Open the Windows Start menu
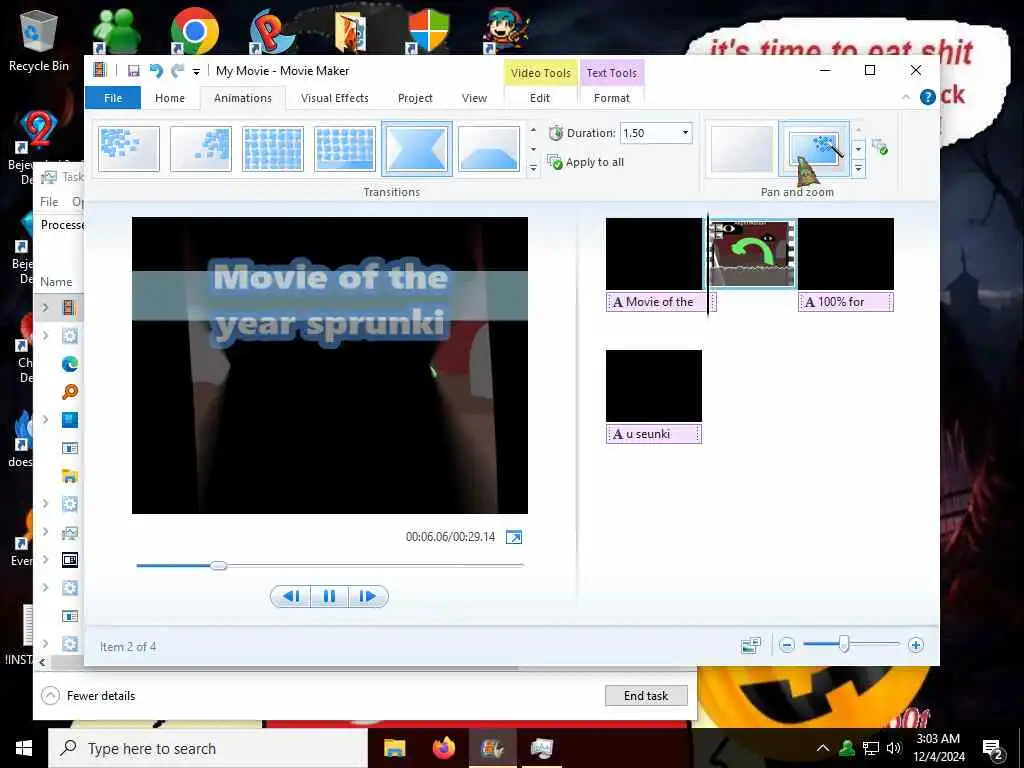This screenshot has width=1024, height=768. (24, 748)
